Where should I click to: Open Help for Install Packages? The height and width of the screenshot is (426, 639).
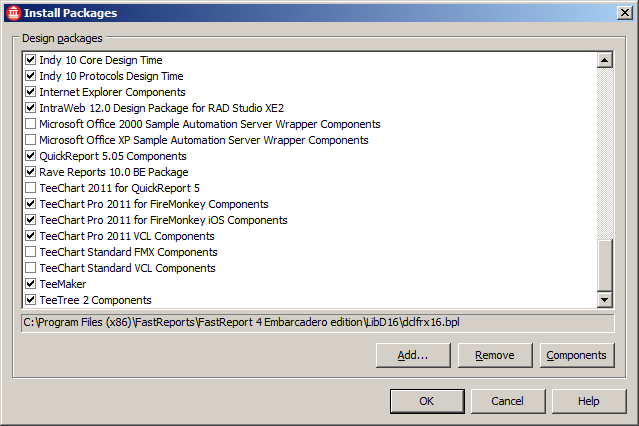[x=589, y=401]
